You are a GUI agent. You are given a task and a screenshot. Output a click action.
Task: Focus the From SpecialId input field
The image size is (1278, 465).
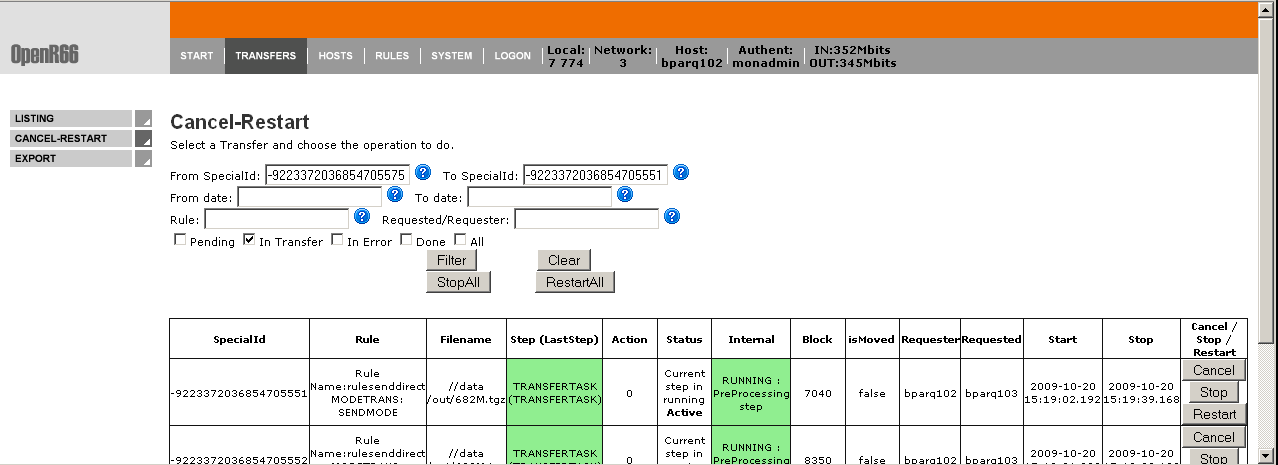(x=337, y=174)
